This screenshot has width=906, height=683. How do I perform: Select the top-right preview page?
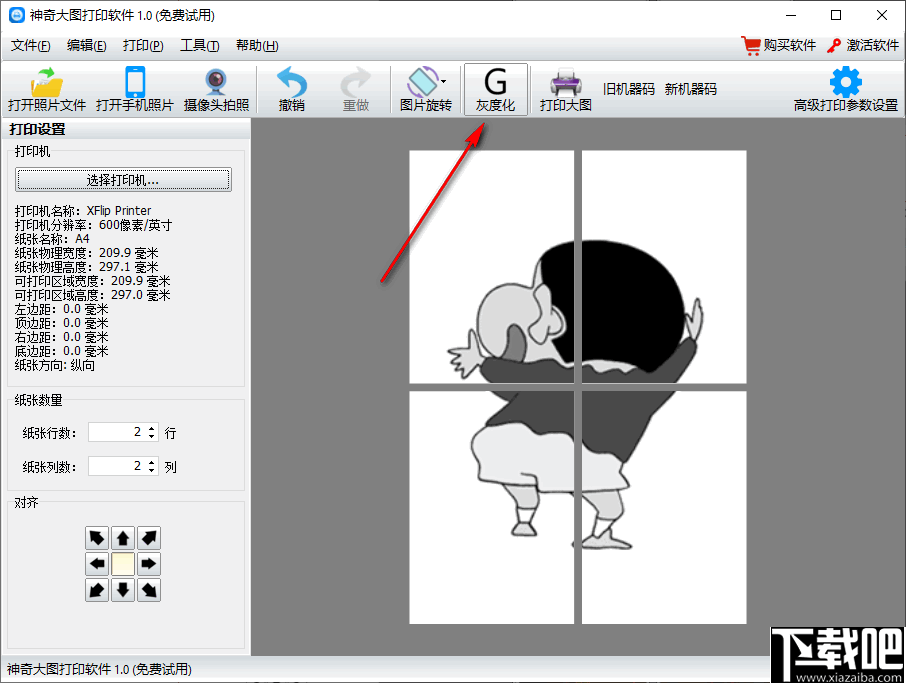(x=664, y=267)
